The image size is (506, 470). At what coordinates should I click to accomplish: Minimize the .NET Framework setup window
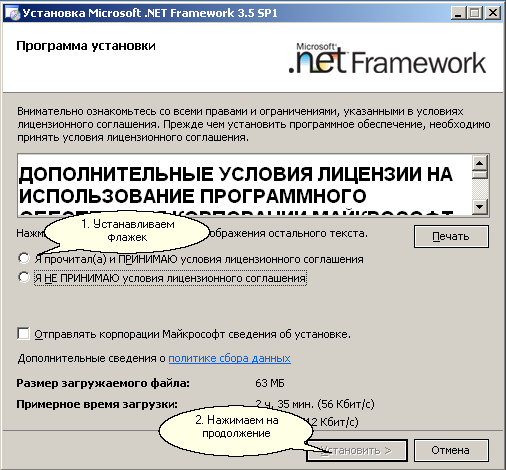point(459,13)
